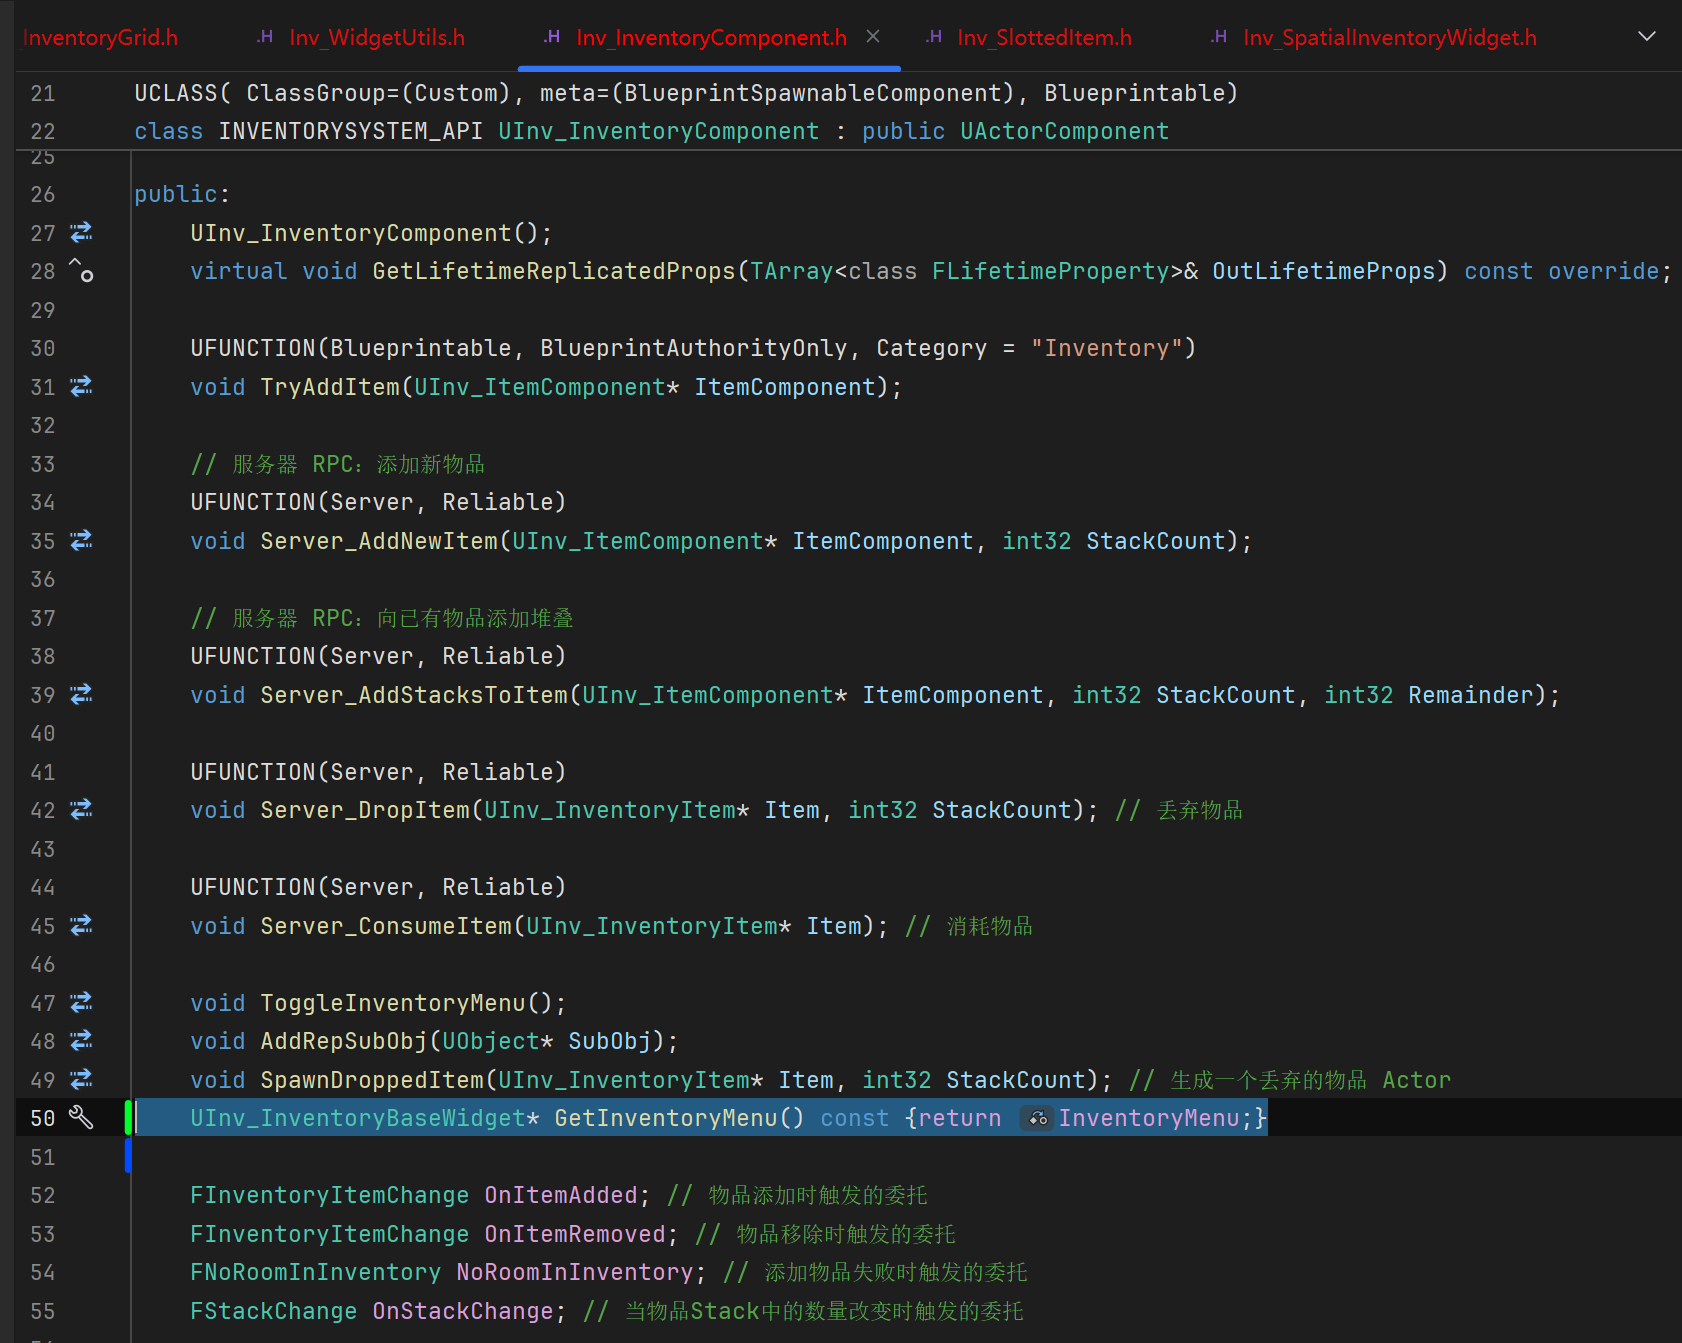Click the inlay hint icon before InventoryMenu
1682x1343 pixels.
(x=1038, y=1118)
